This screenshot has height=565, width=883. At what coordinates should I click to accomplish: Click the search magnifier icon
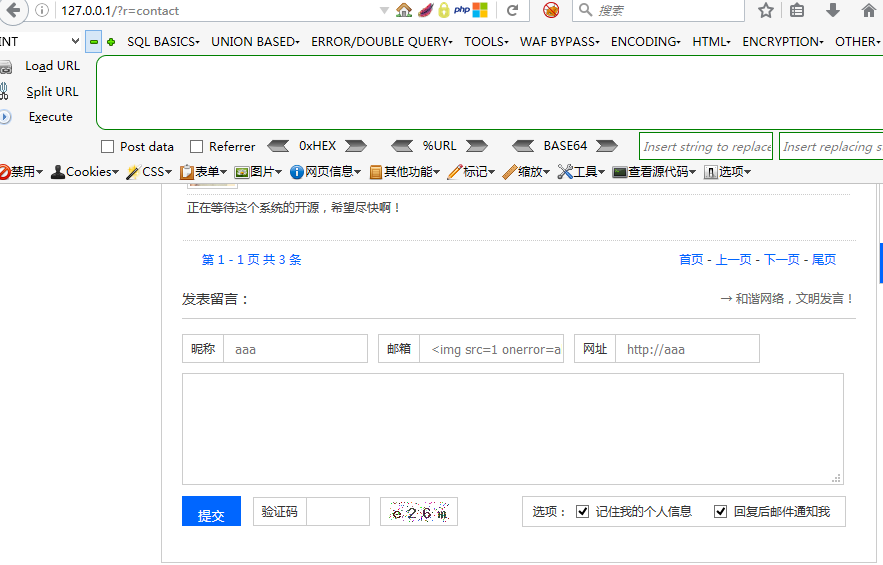(x=585, y=10)
